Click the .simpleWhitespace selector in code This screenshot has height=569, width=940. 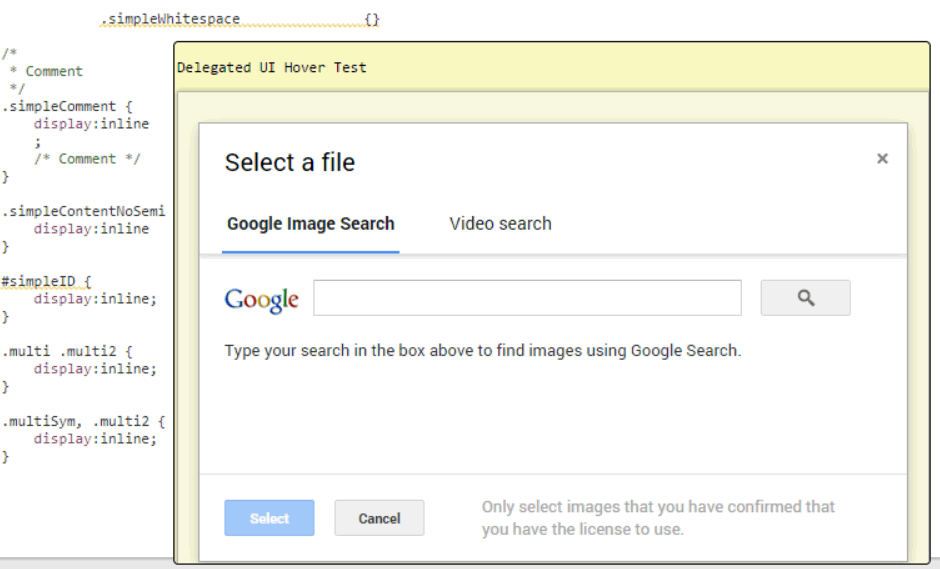[x=170, y=20]
